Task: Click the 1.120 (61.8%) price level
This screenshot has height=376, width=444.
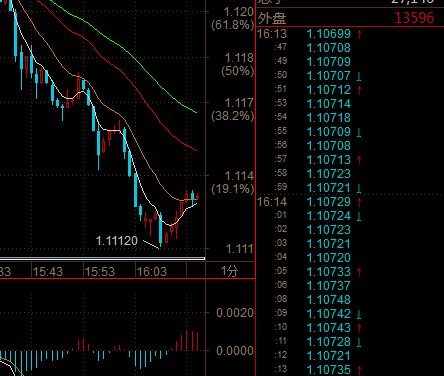Action: click(x=233, y=18)
